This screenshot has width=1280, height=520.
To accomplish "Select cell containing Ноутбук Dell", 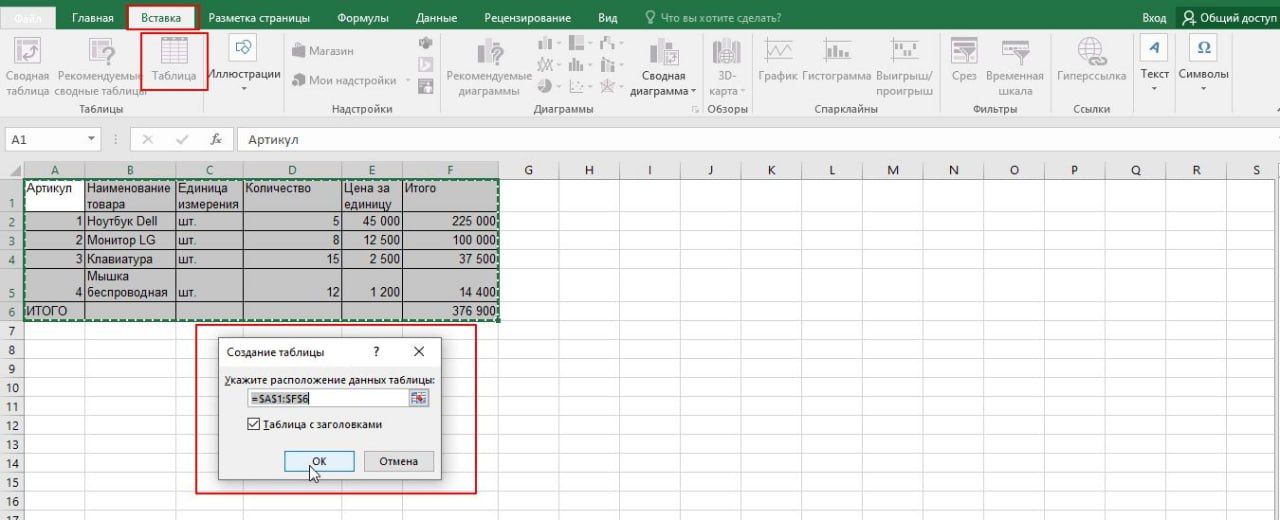I will point(130,221).
